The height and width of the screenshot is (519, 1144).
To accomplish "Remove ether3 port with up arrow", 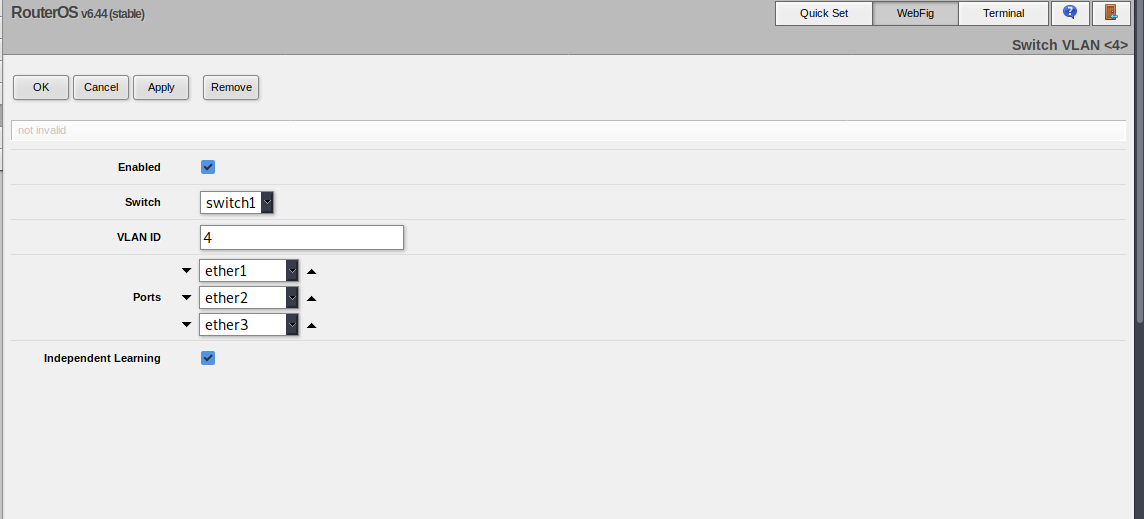I will click(312, 326).
